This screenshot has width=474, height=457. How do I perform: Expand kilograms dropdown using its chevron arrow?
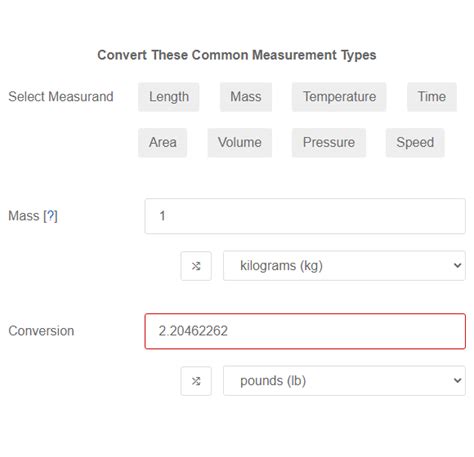[x=458, y=266]
